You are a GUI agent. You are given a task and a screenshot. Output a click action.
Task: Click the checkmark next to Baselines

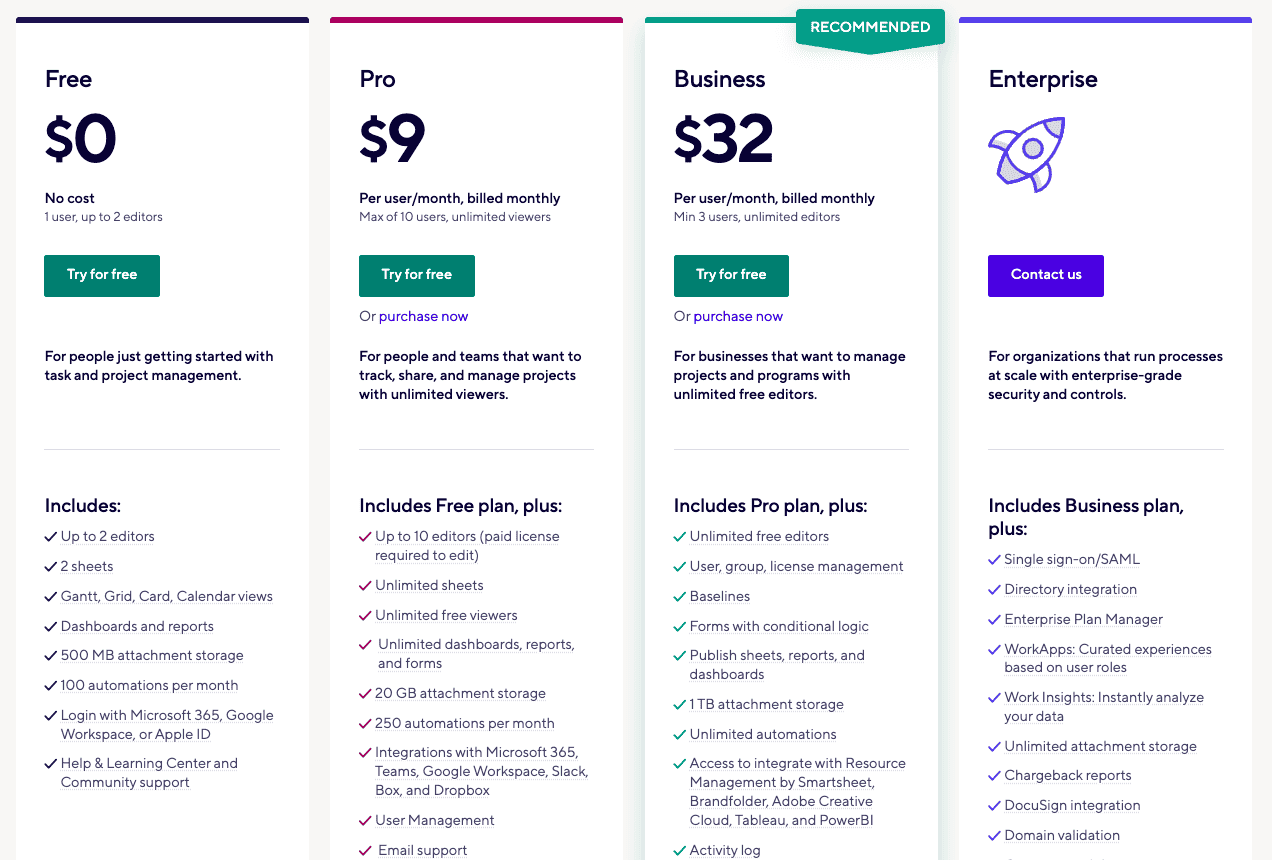click(678, 595)
